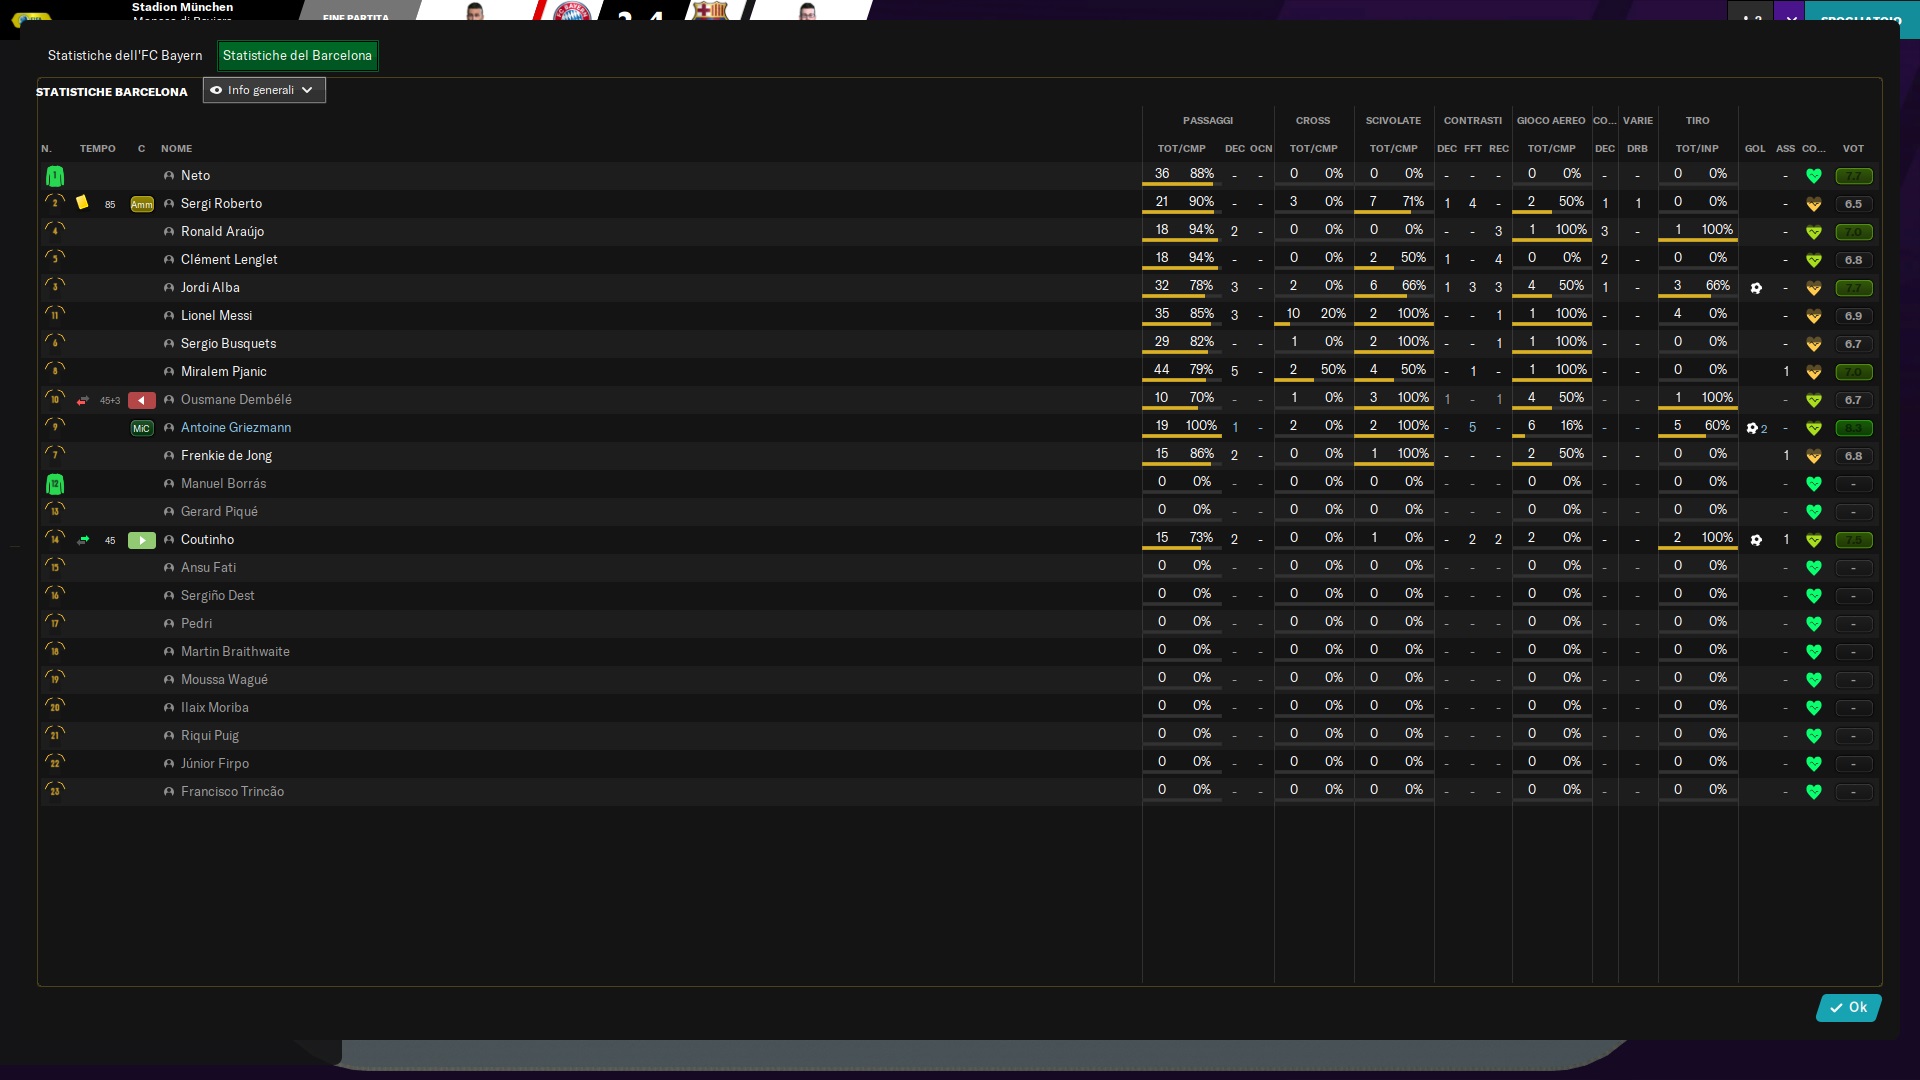Click Sergi Roberto's yellow card icon
The width and height of the screenshot is (1920, 1080).
coord(82,203)
